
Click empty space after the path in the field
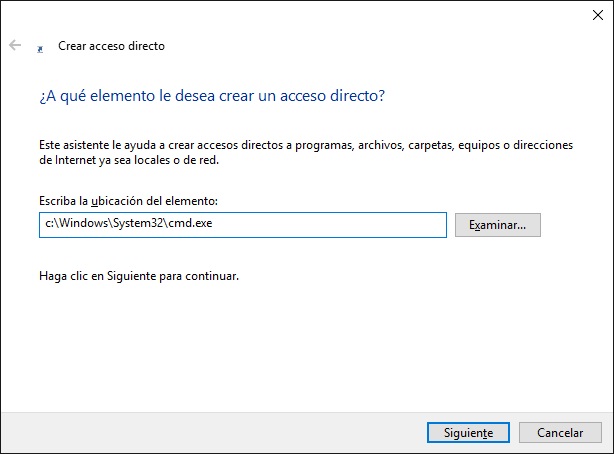pos(330,224)
